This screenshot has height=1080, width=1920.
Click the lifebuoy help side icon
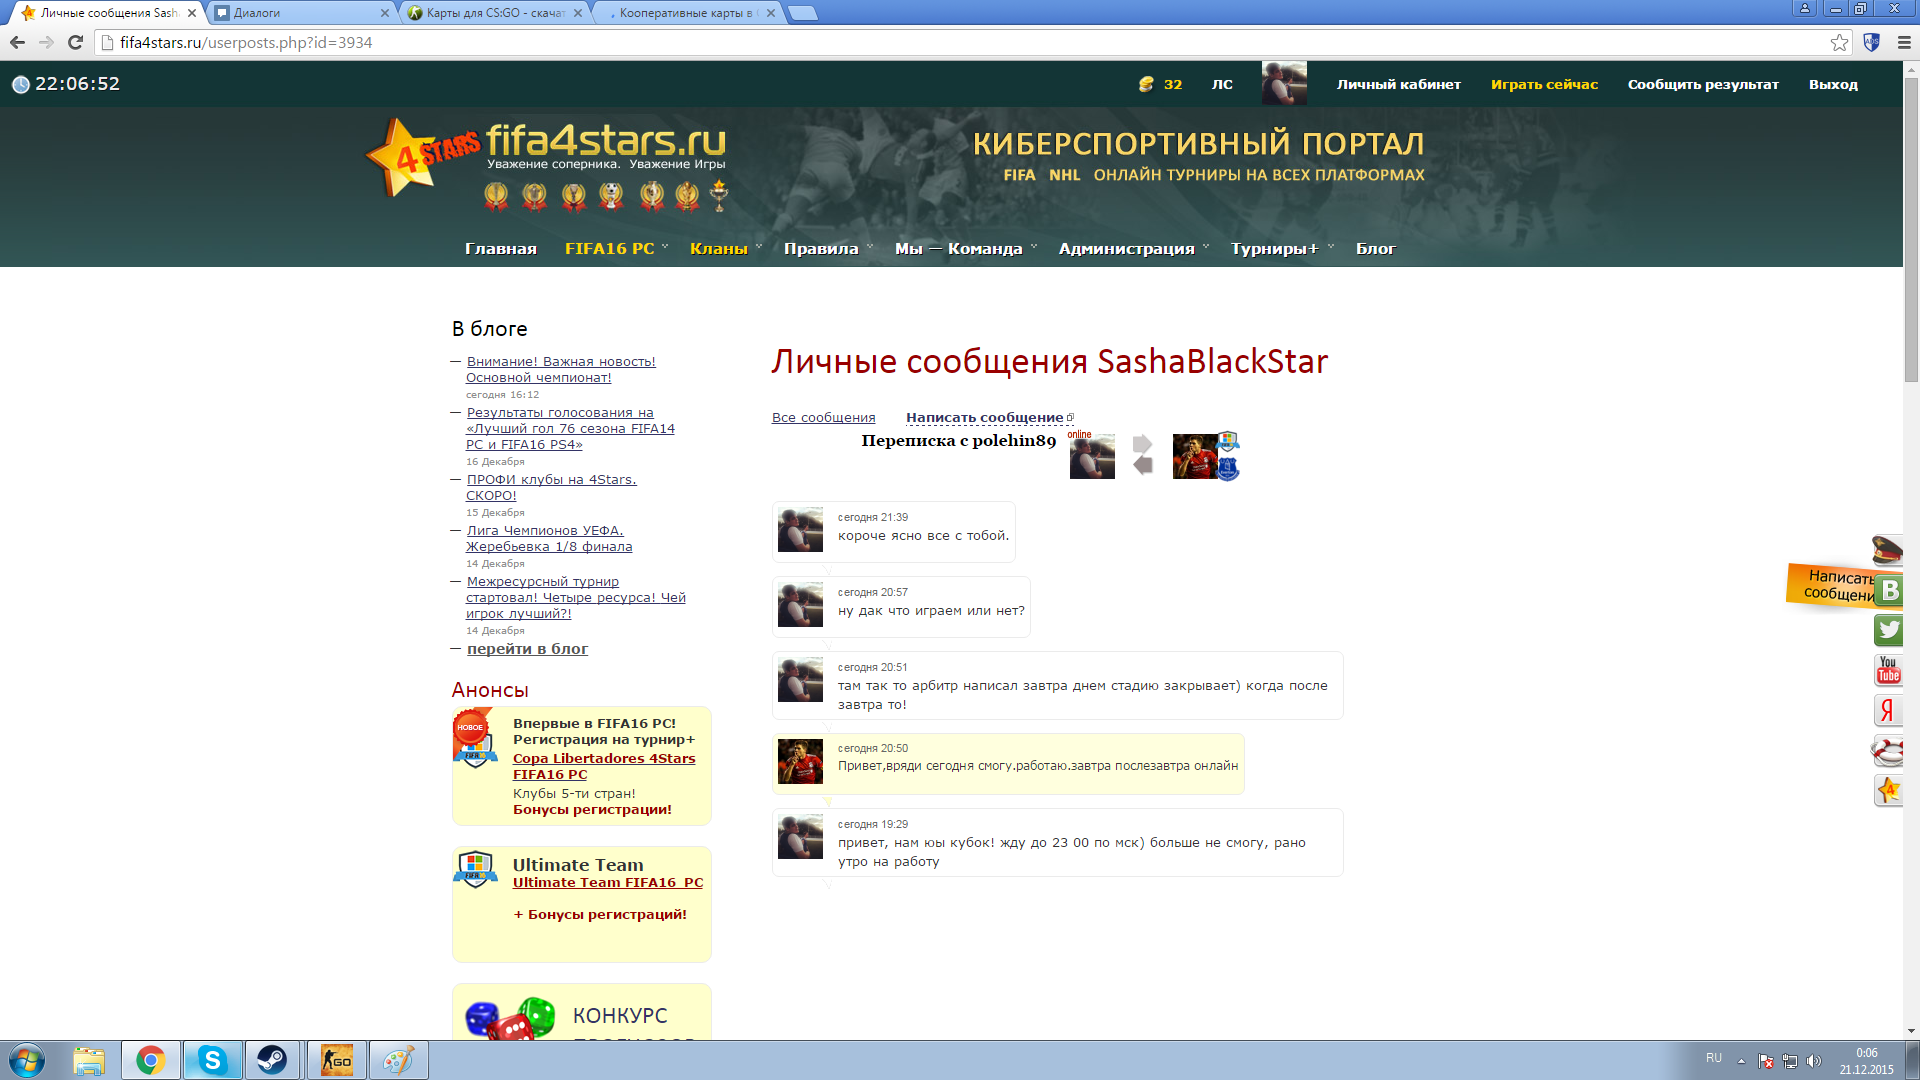(x=1887, y=750)
